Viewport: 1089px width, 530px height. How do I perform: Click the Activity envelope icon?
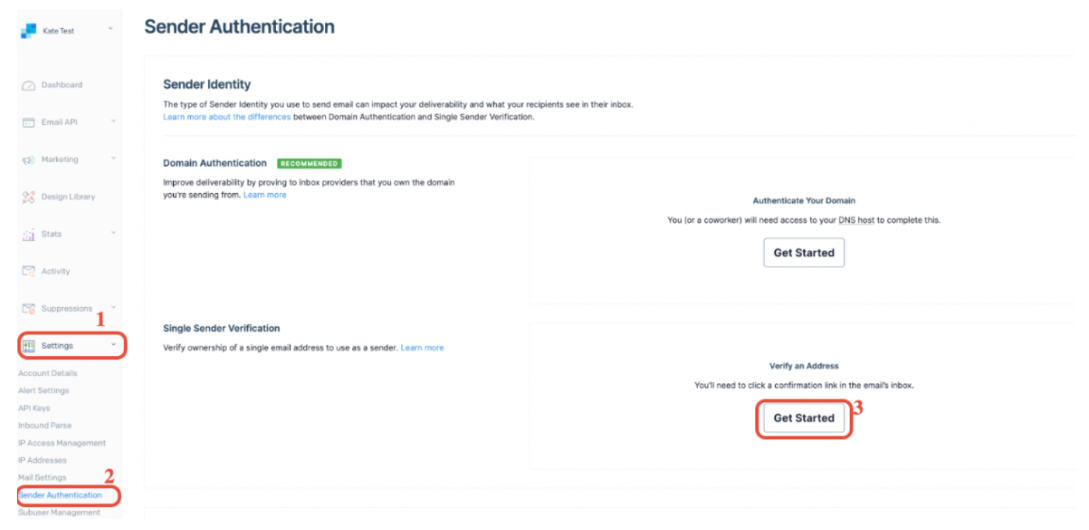coord(29,271)
